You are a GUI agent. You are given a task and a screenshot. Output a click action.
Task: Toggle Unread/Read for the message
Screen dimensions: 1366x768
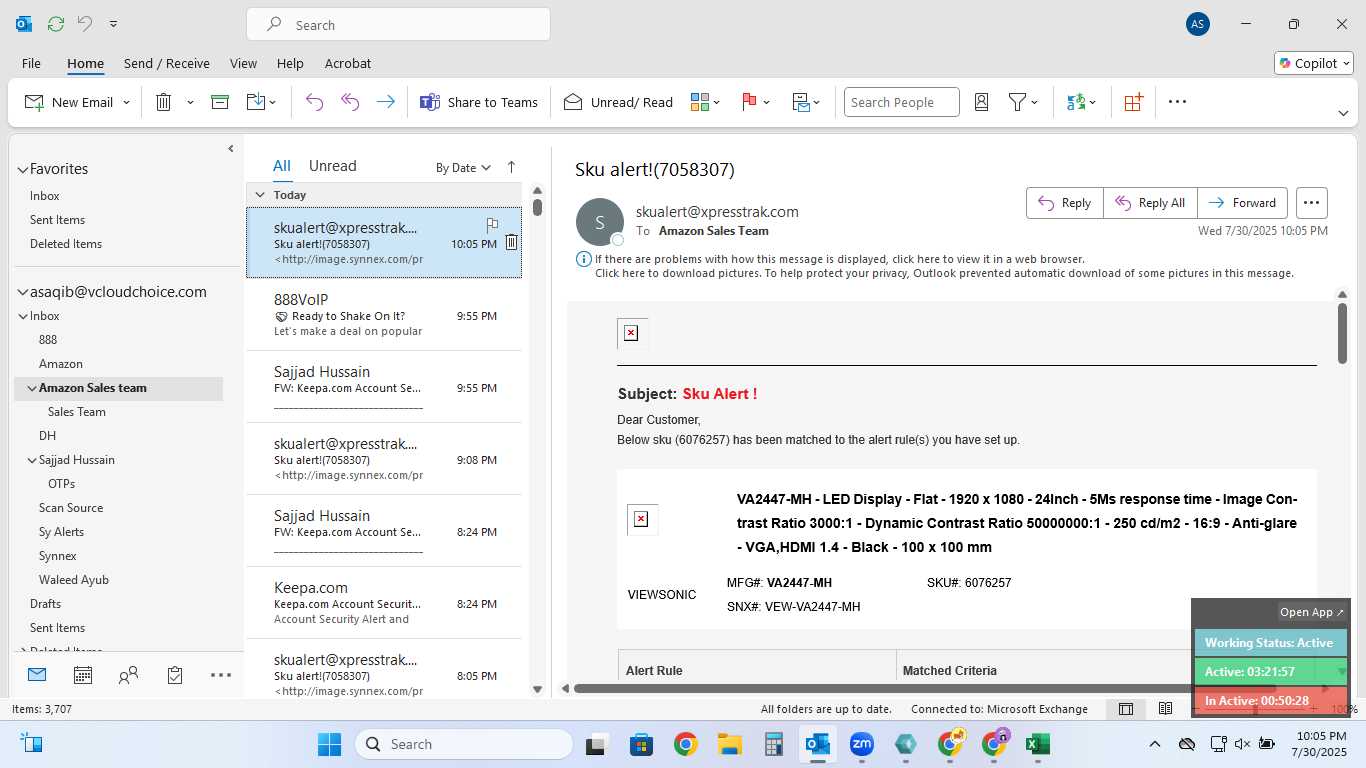[618, 102]
